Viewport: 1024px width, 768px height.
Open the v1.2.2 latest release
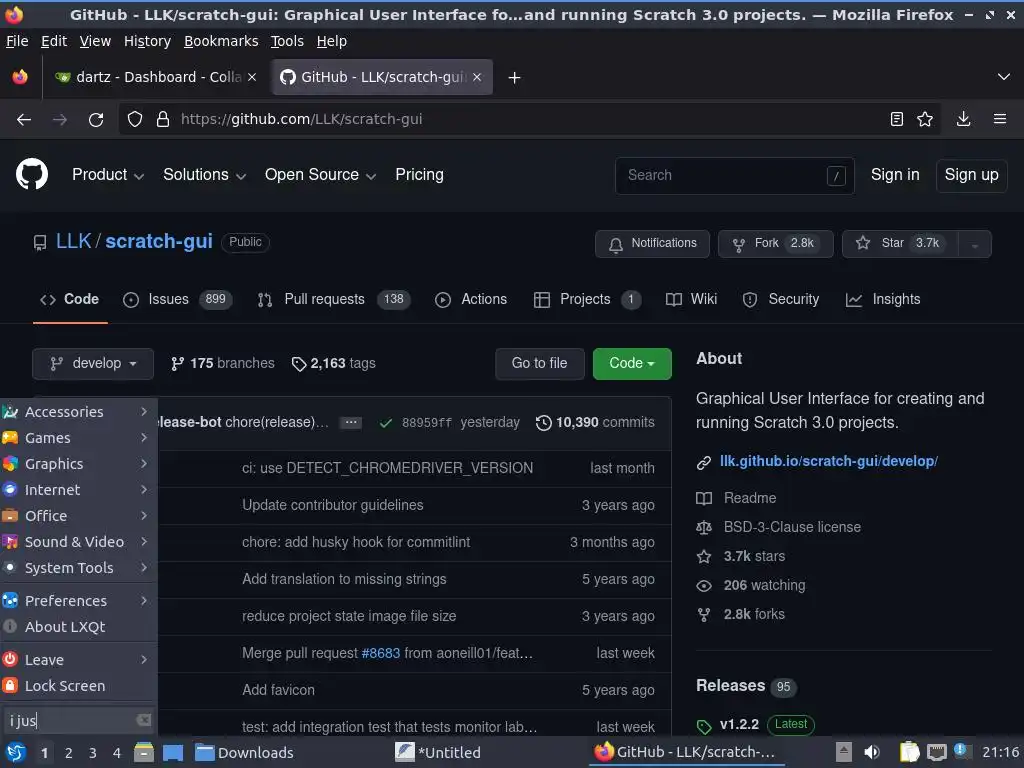click(x=739, y=724)
